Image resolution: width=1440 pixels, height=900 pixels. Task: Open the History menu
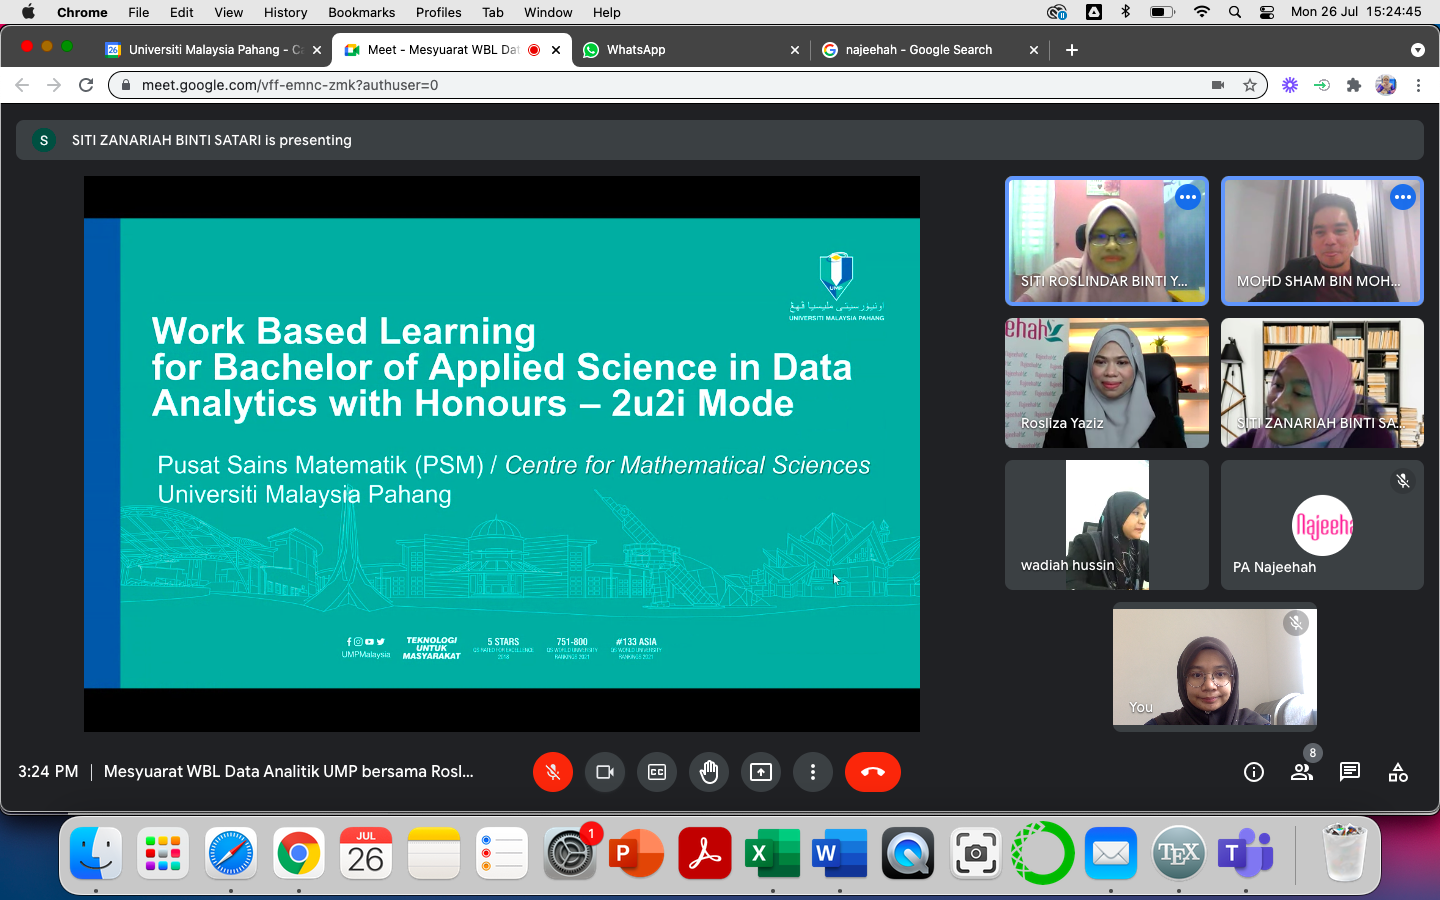tap(286, 12)
